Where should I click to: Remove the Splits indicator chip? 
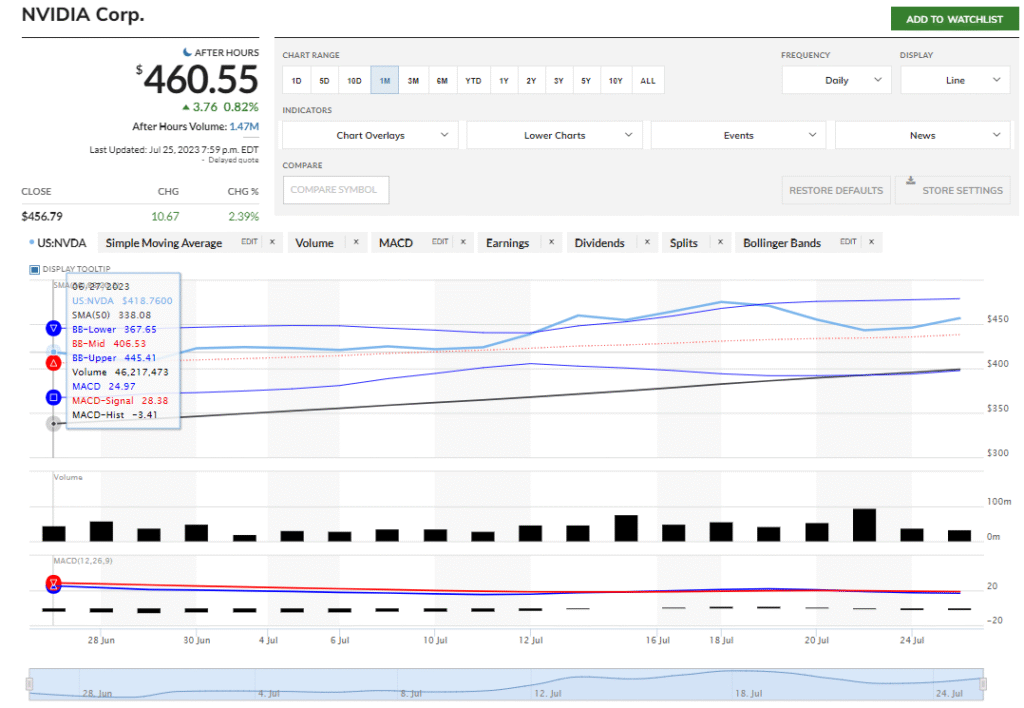click(720, 242)
